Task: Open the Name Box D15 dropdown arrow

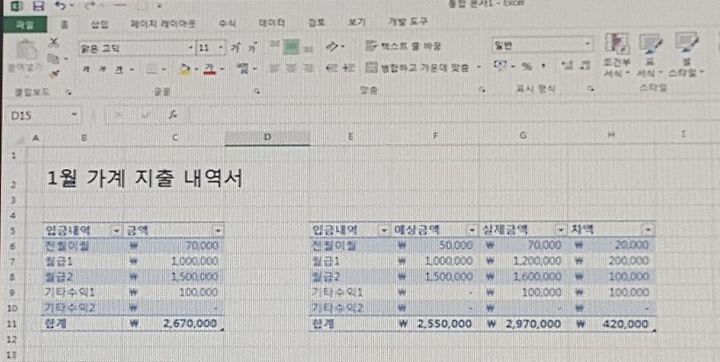Action: click(x=74, y=115)
